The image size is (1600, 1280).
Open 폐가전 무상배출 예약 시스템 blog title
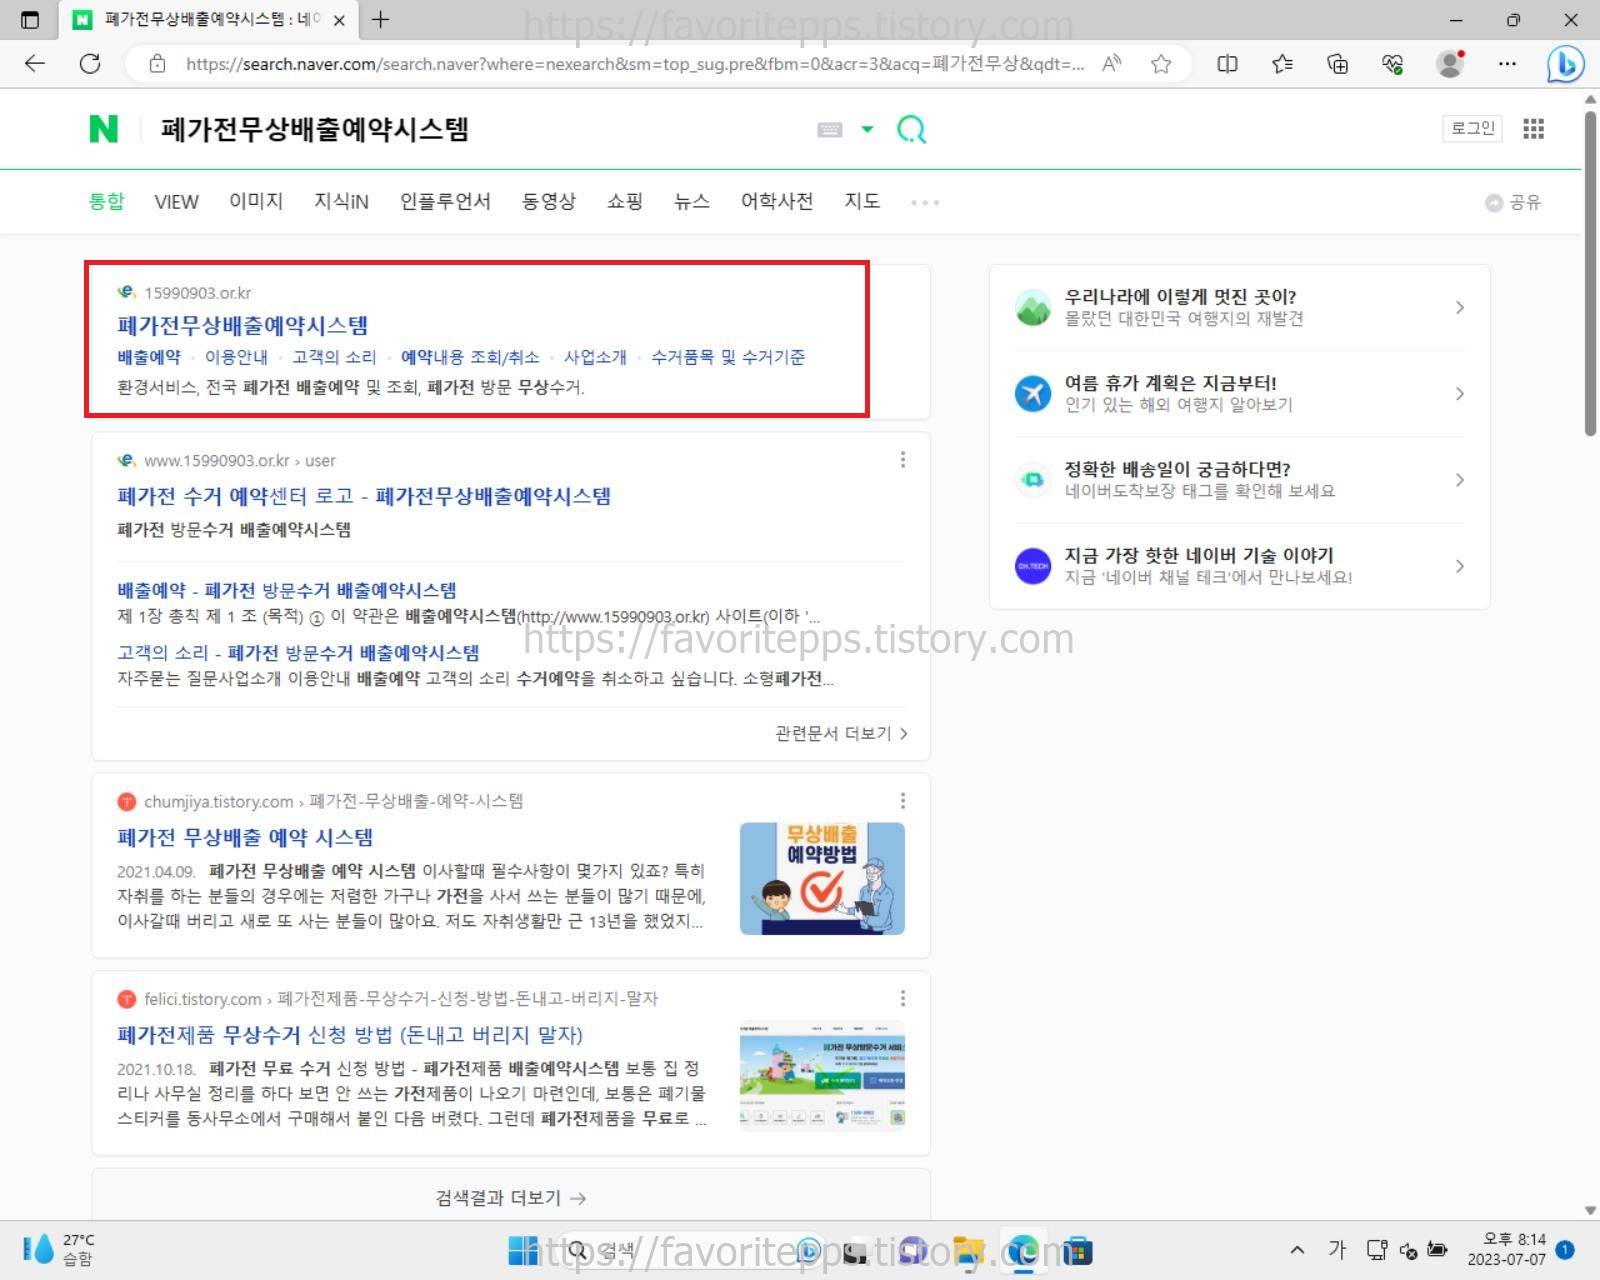[x=245, y=837]
